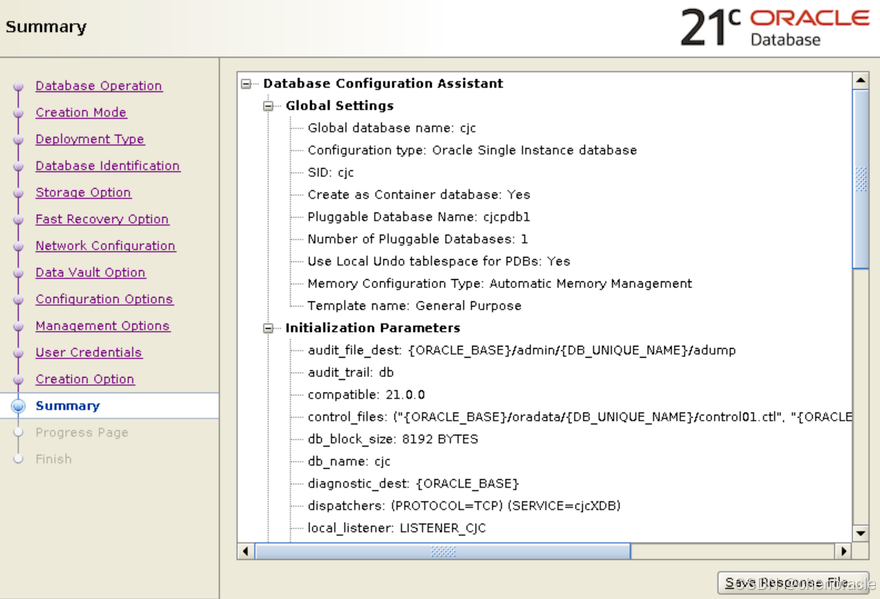Select 'Pluggable Database Name: cjcpdb1' row
The height and width of the screenshot is (599, 880).
[x=419, y=217]
